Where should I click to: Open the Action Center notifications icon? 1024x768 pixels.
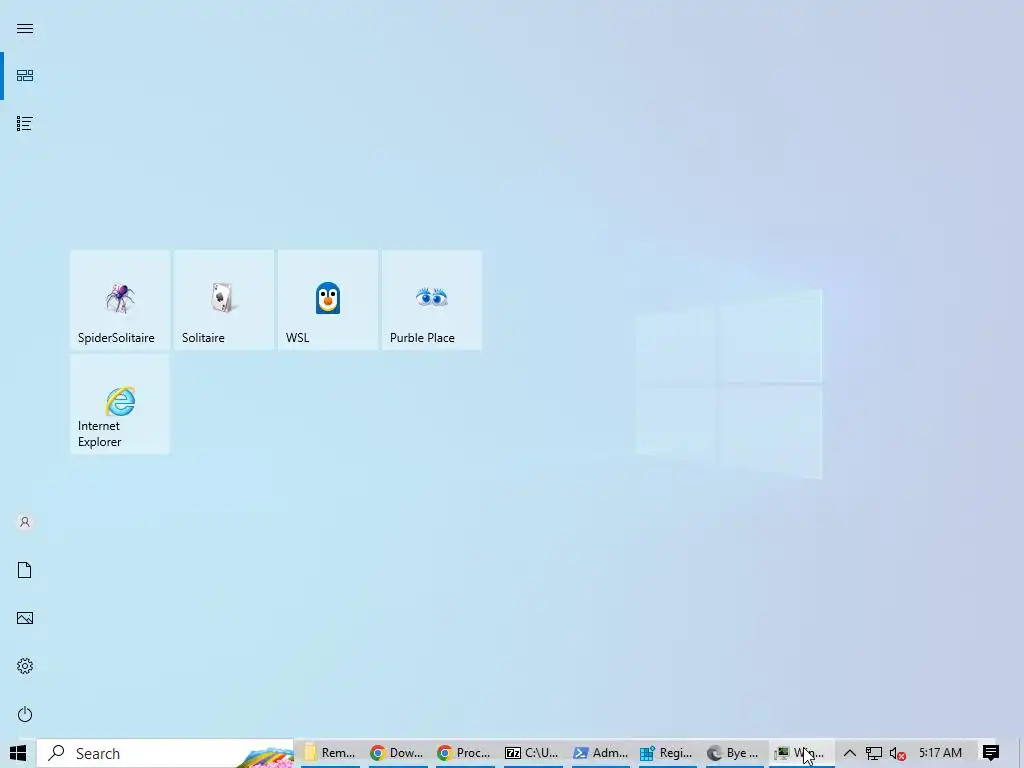(991, 753)
